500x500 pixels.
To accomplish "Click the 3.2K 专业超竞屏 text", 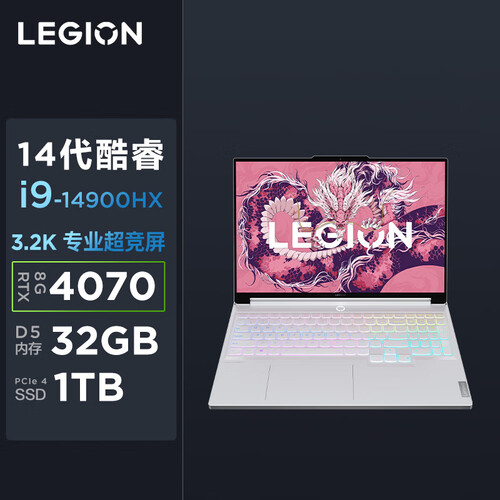I will [88, 241].
